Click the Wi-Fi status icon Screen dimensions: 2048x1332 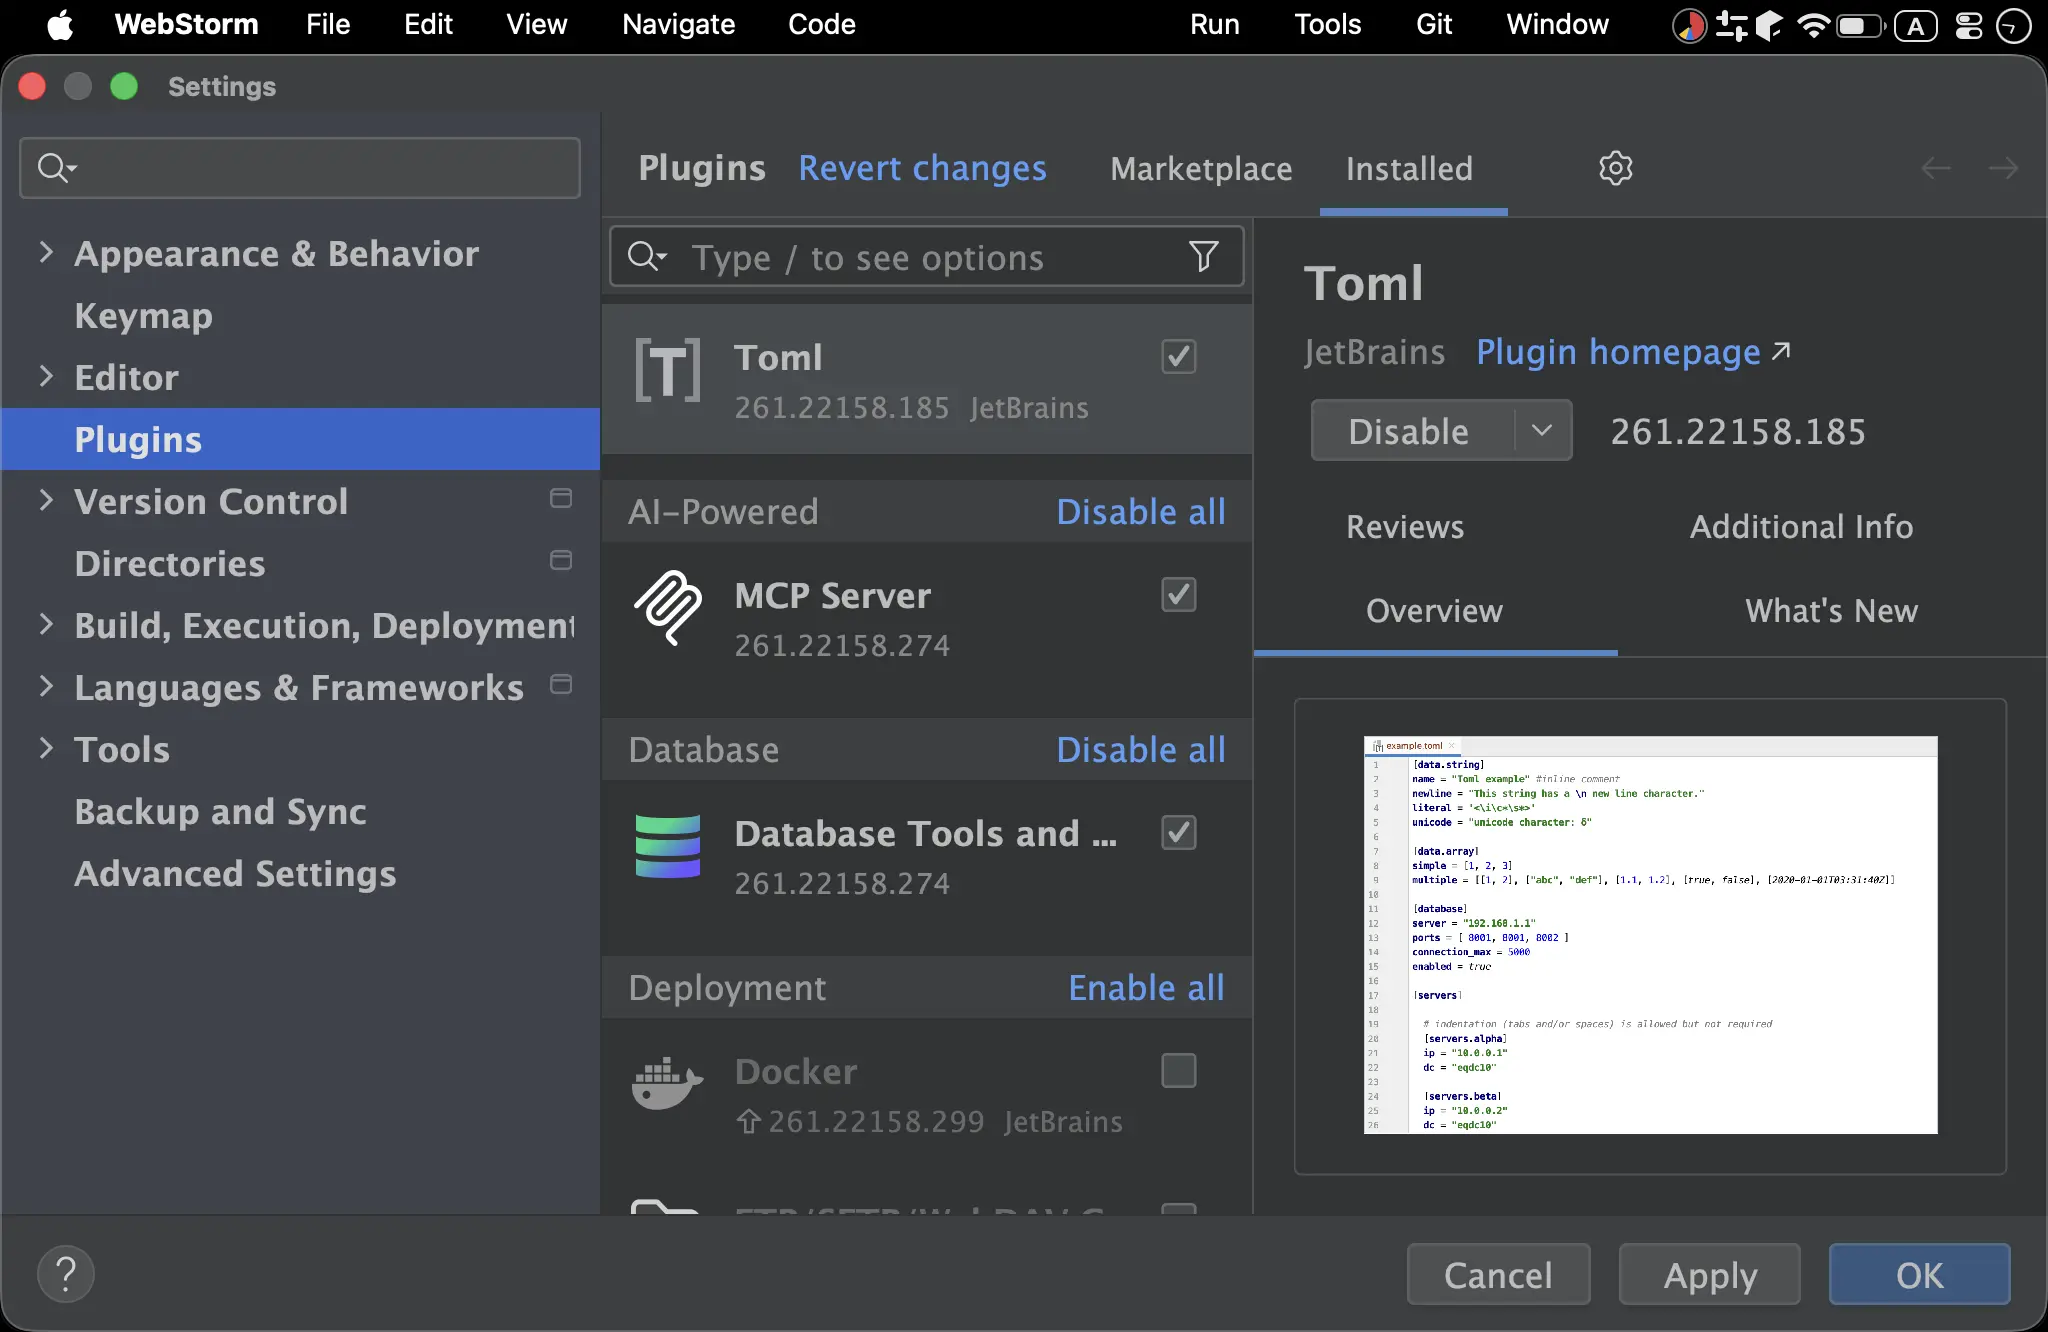(1813, 25)
